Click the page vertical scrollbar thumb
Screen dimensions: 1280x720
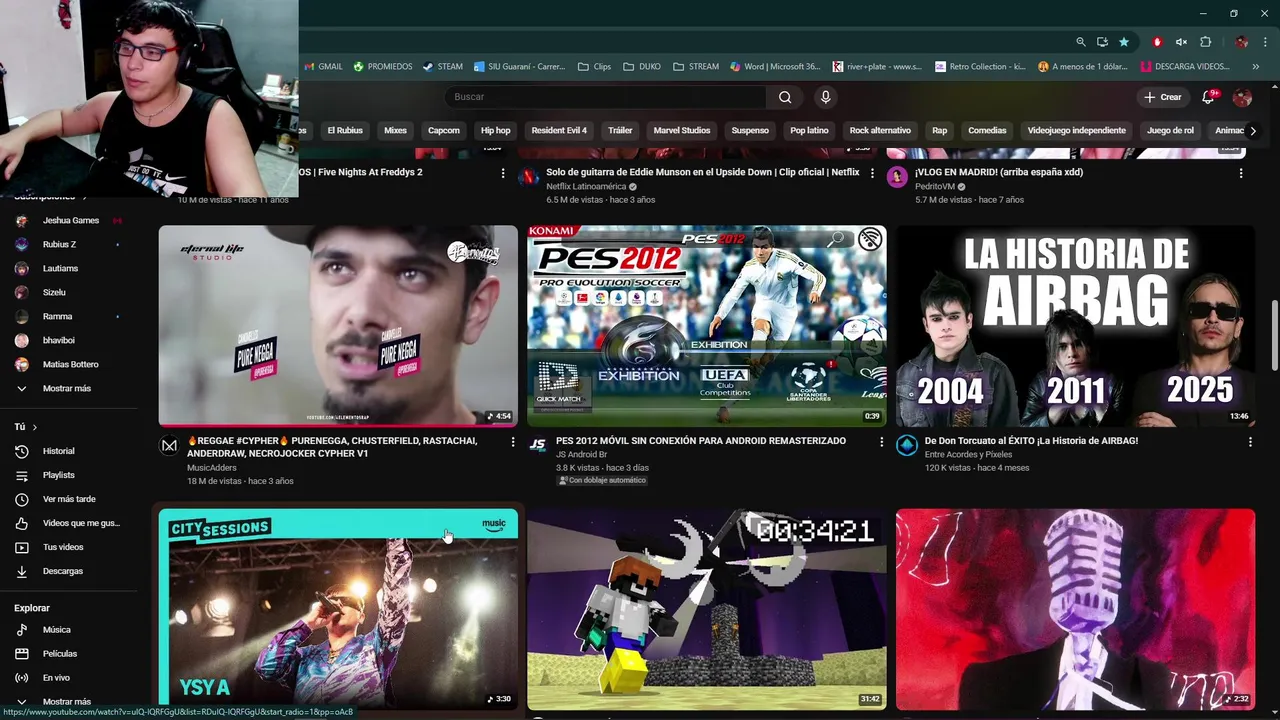[1274, 335]
